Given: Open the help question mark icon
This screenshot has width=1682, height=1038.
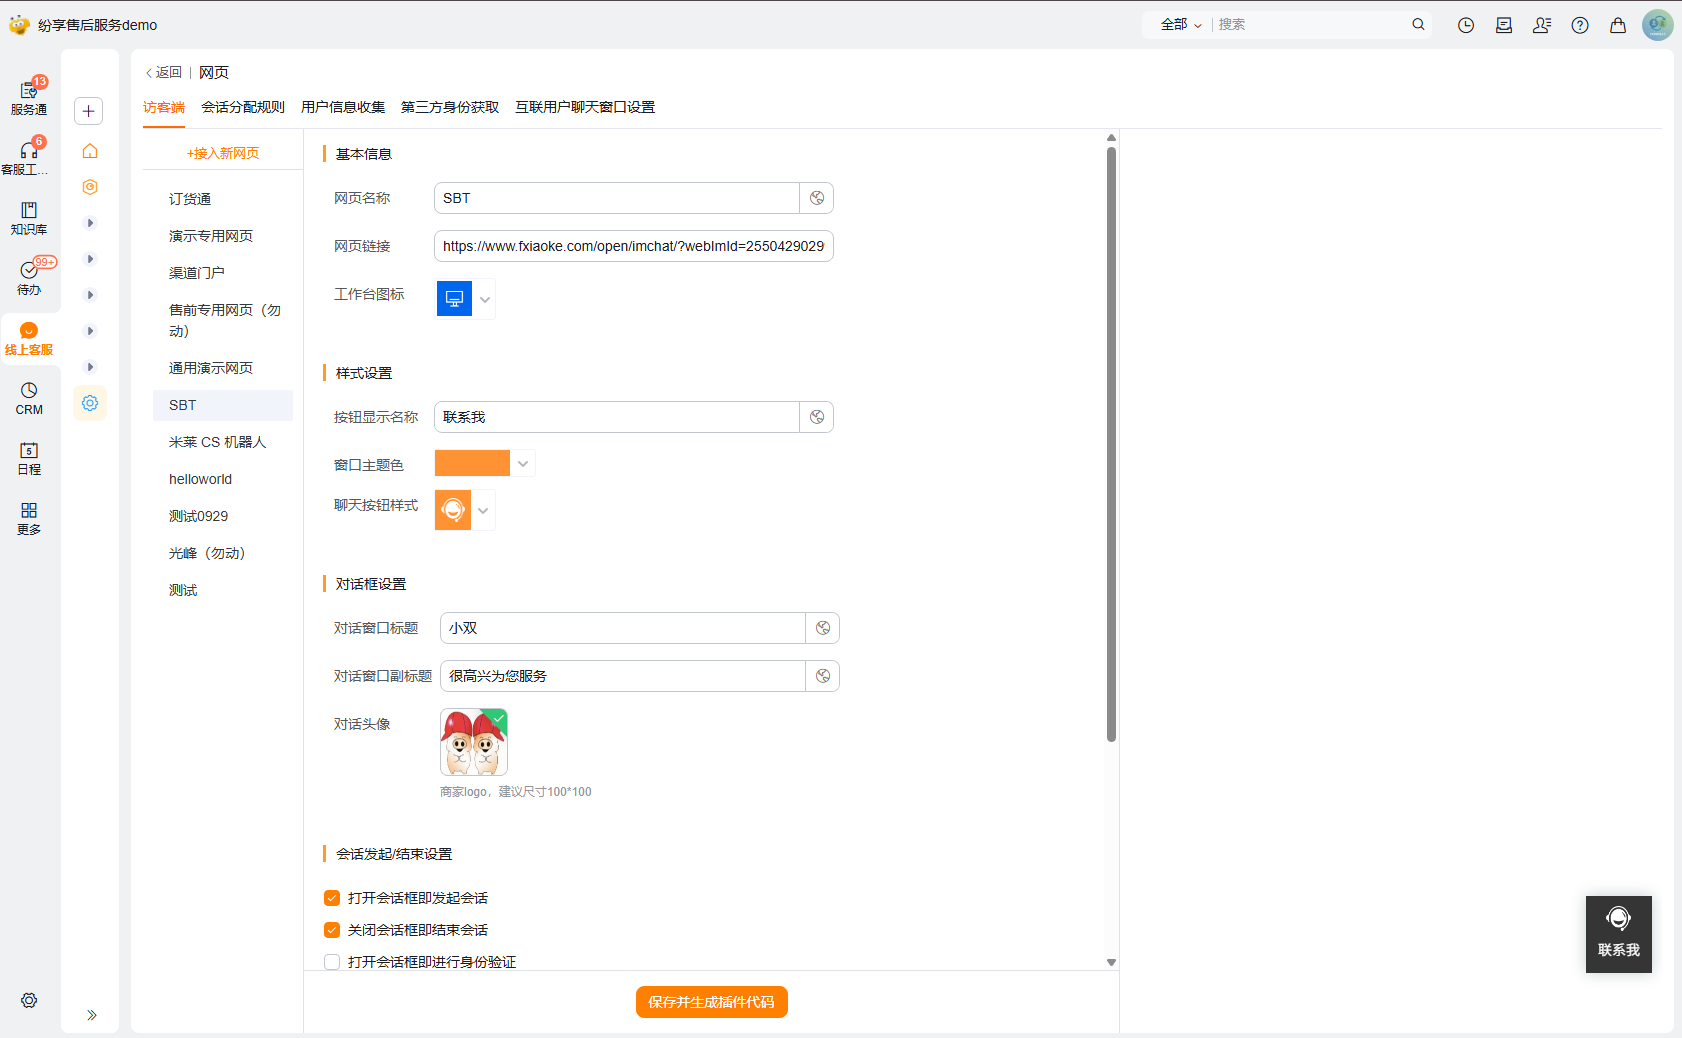Looking at the screenshot, I should 1580,26.
